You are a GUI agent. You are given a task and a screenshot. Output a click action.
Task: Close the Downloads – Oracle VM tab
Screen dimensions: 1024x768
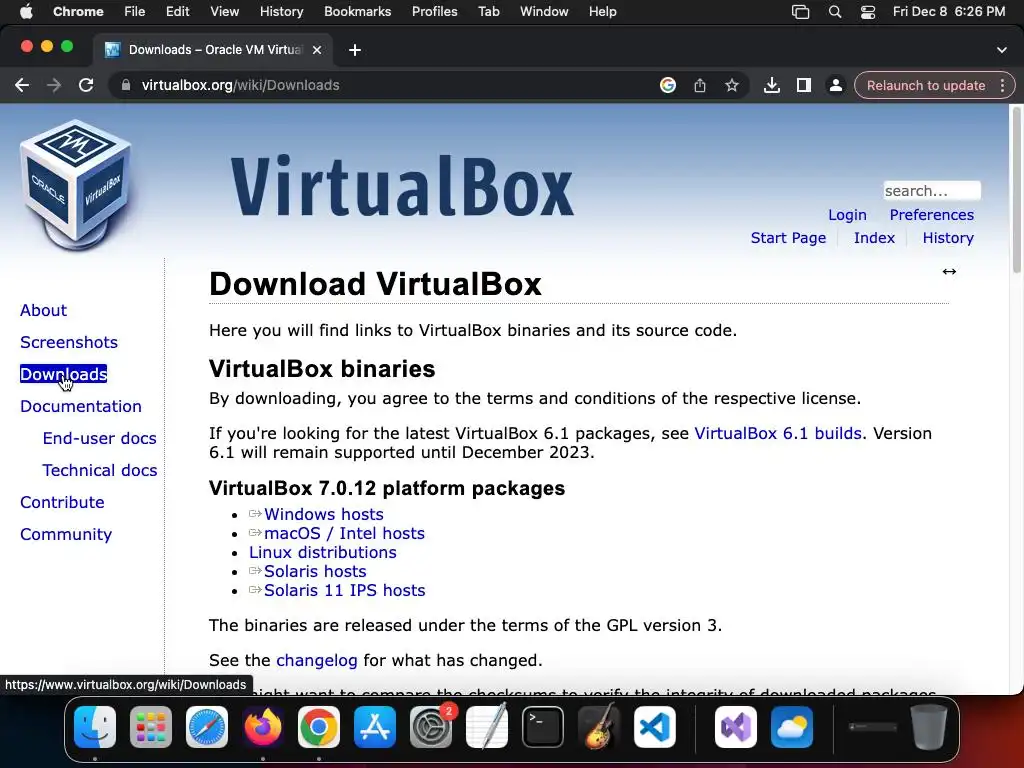[x=317, y=50]
